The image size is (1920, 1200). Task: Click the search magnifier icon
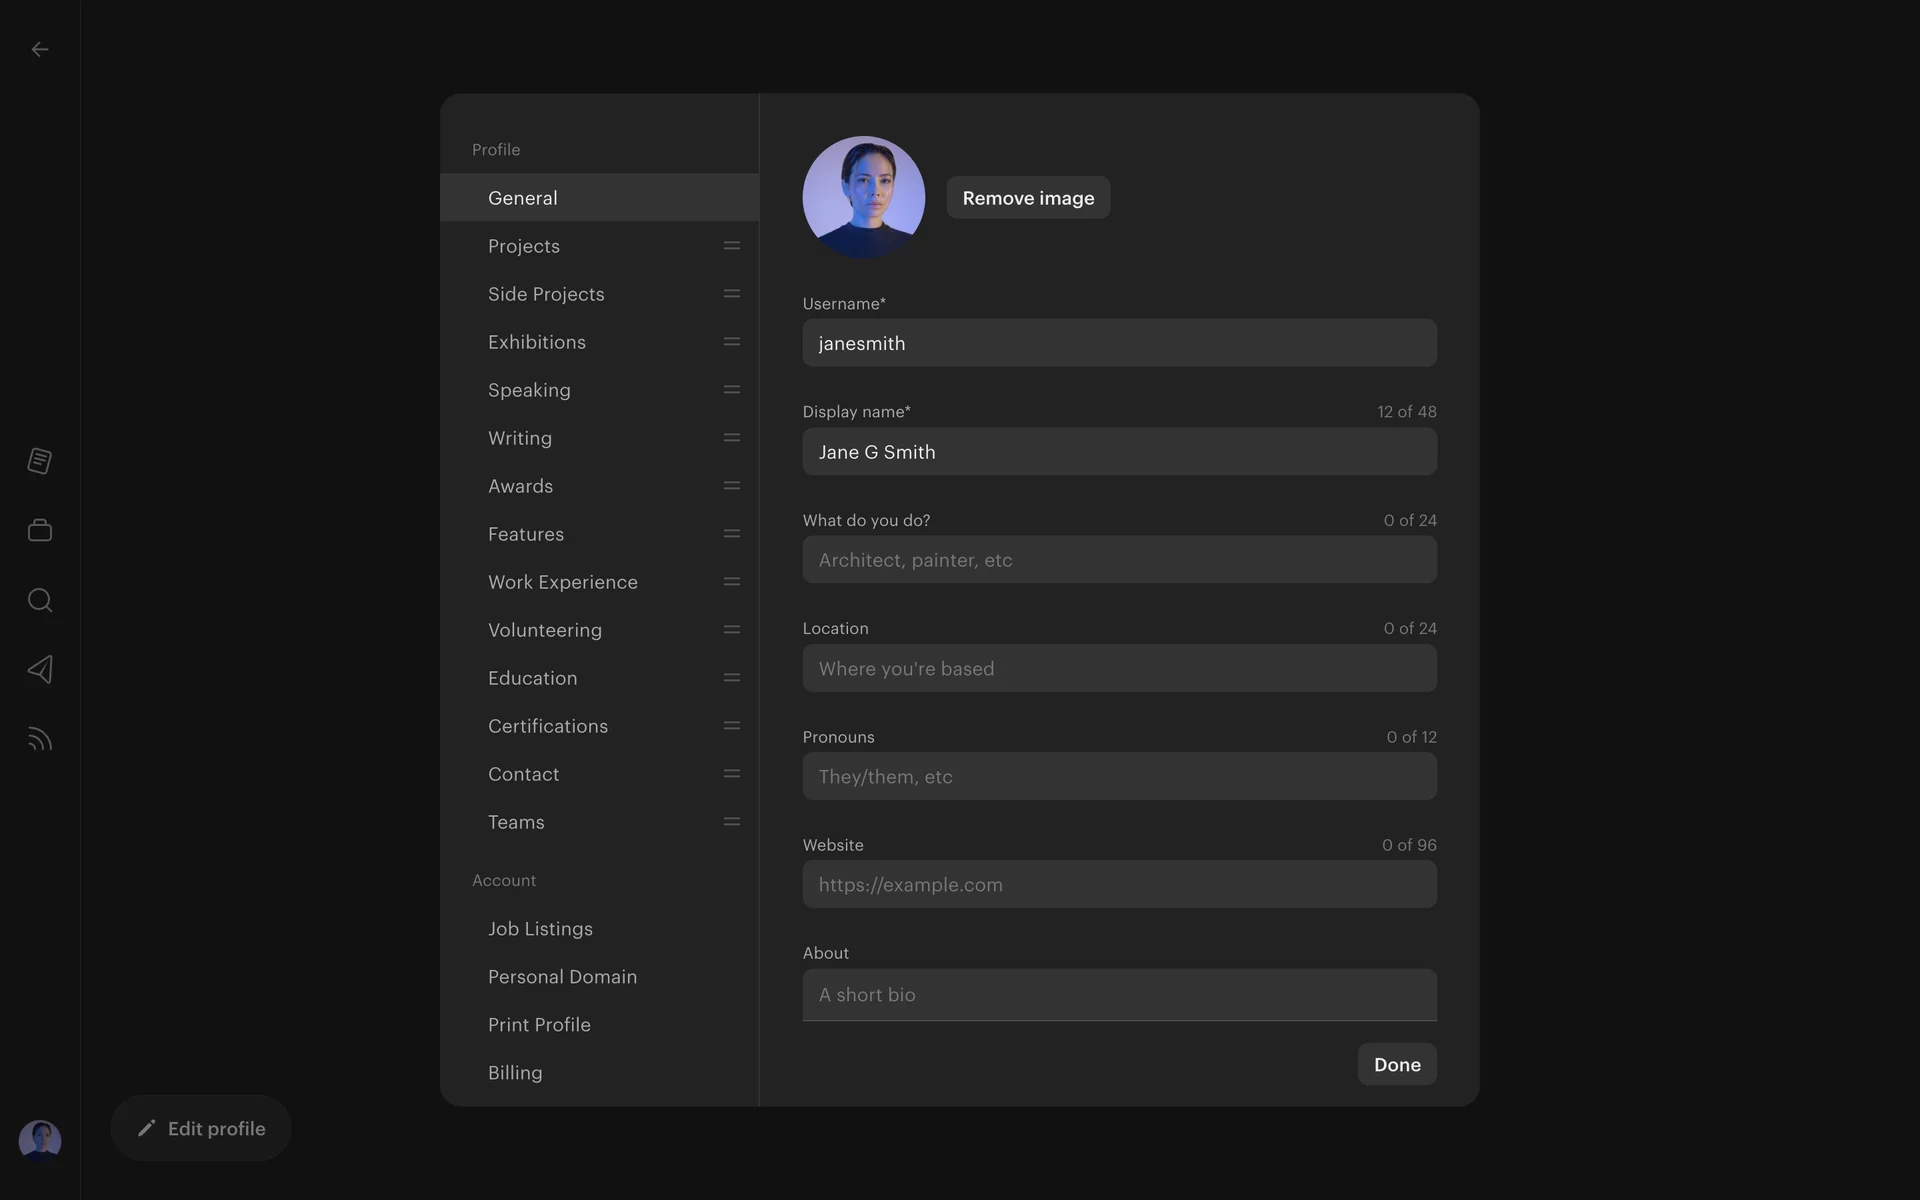(x=40, y=600)
